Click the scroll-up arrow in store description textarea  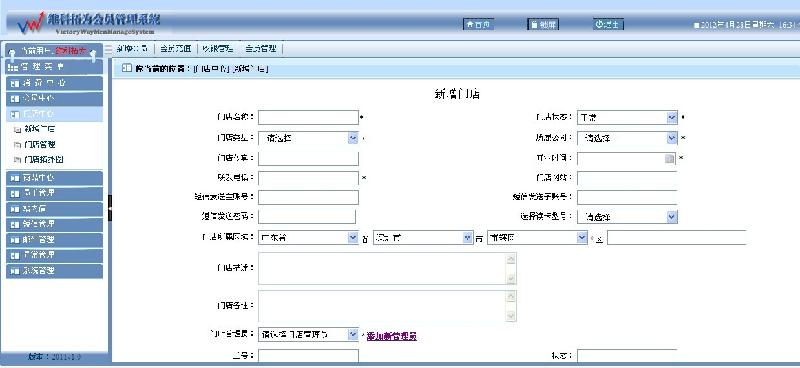pos(511,259)
